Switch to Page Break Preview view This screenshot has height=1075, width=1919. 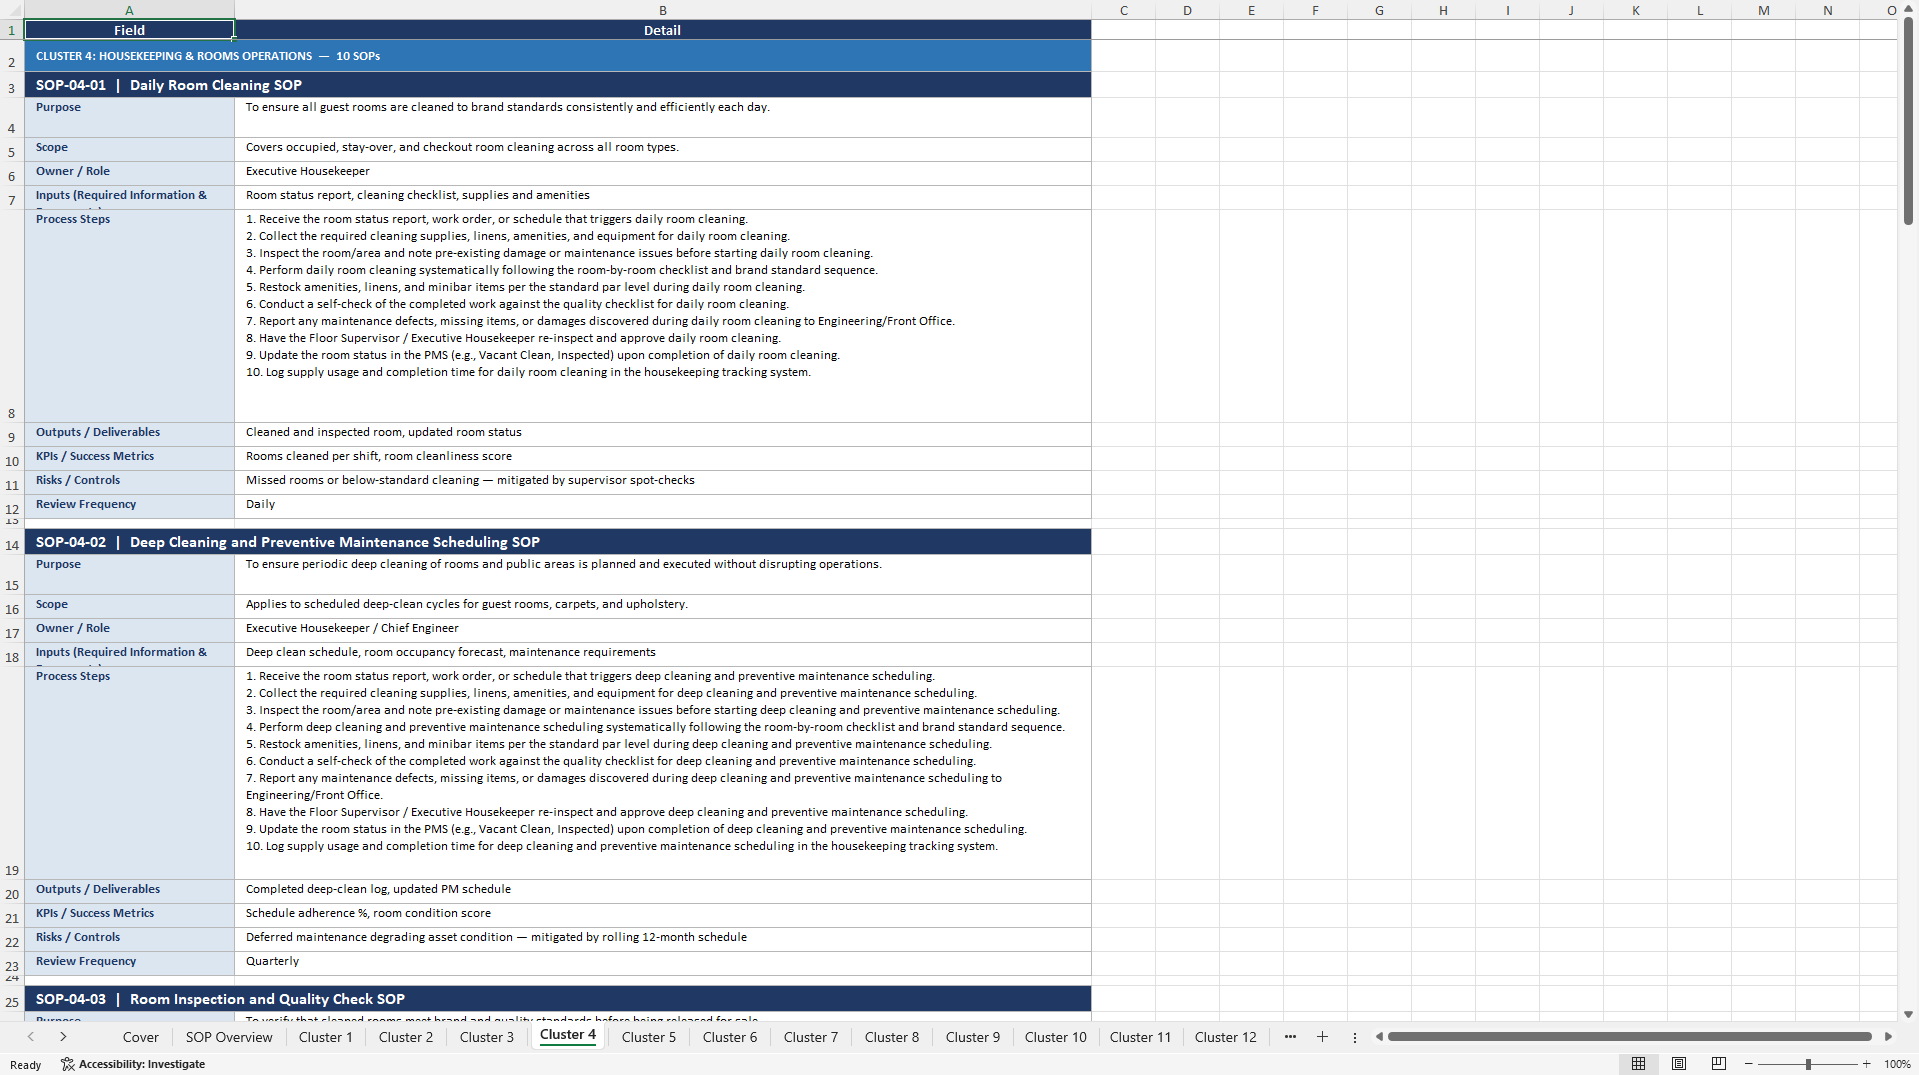(x=1719, y=1064)
